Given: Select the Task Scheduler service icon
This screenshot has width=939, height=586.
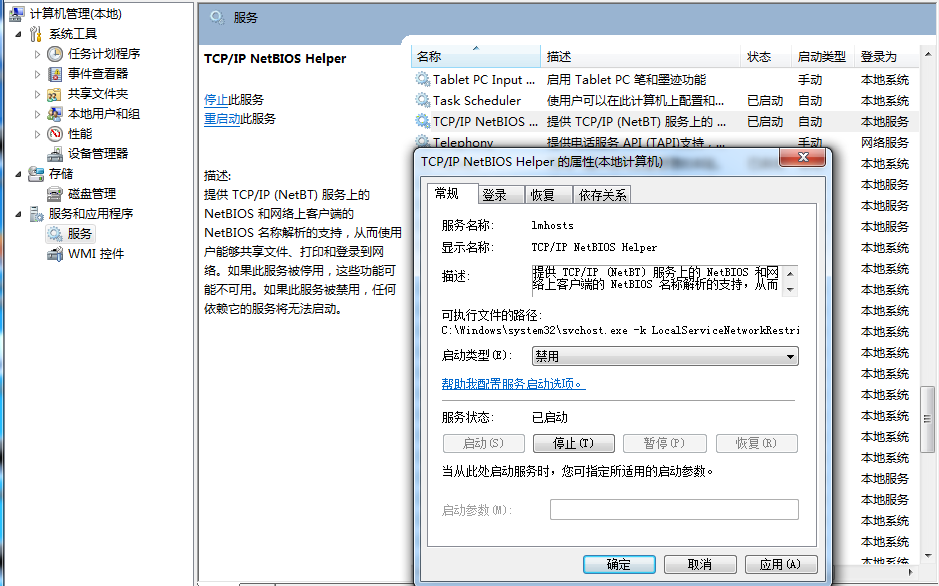Looking at the screenshot, I should click(423, 100).
